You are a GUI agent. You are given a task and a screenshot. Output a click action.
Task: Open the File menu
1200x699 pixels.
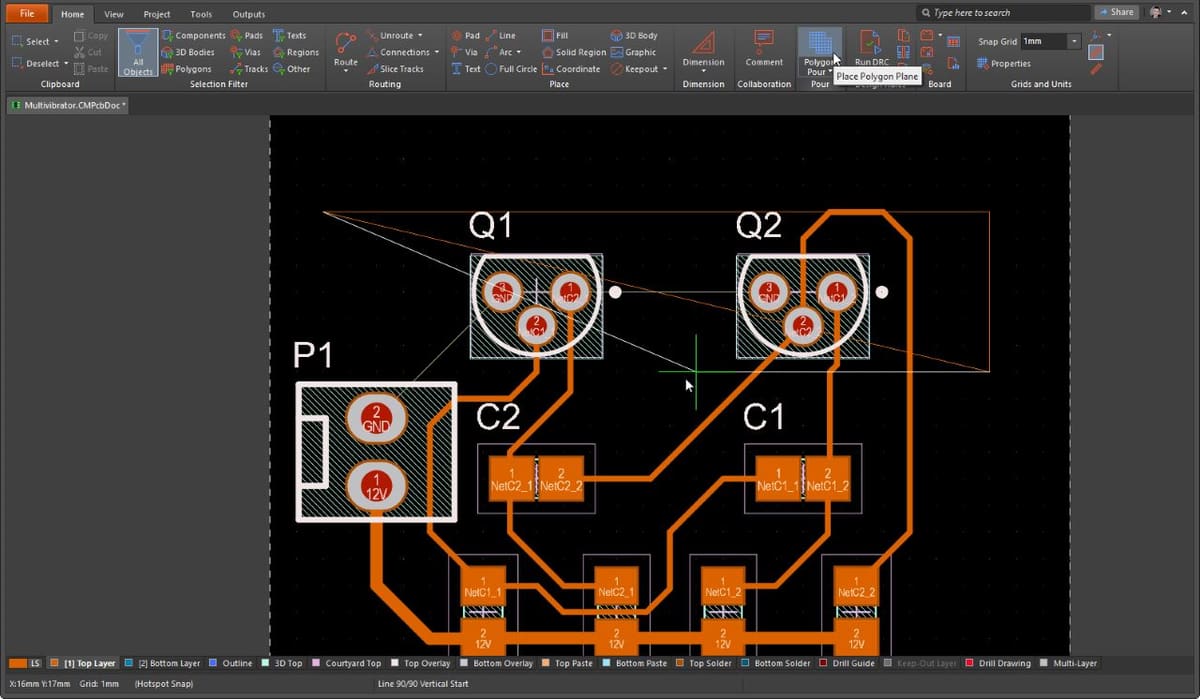[x=26, y=13]
